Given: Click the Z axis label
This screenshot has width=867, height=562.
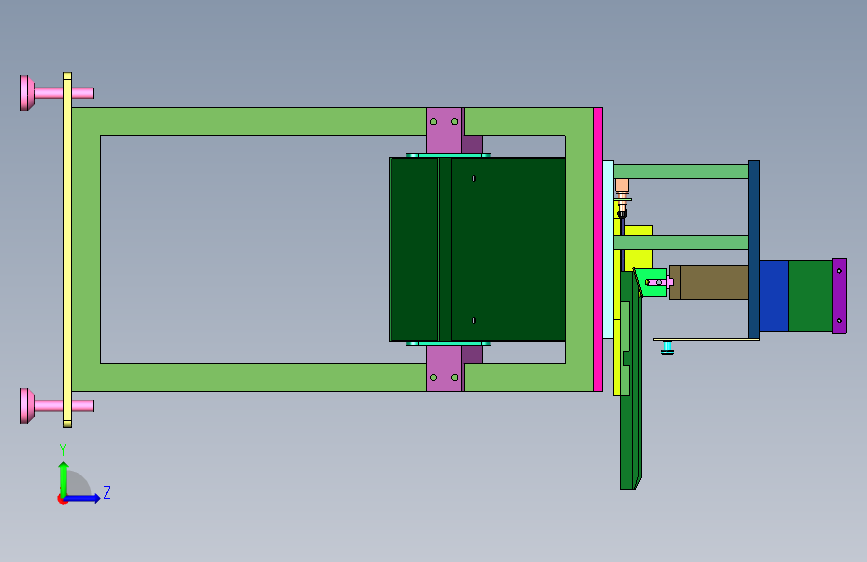Looking at the screenshot, I should pos(107,492).
